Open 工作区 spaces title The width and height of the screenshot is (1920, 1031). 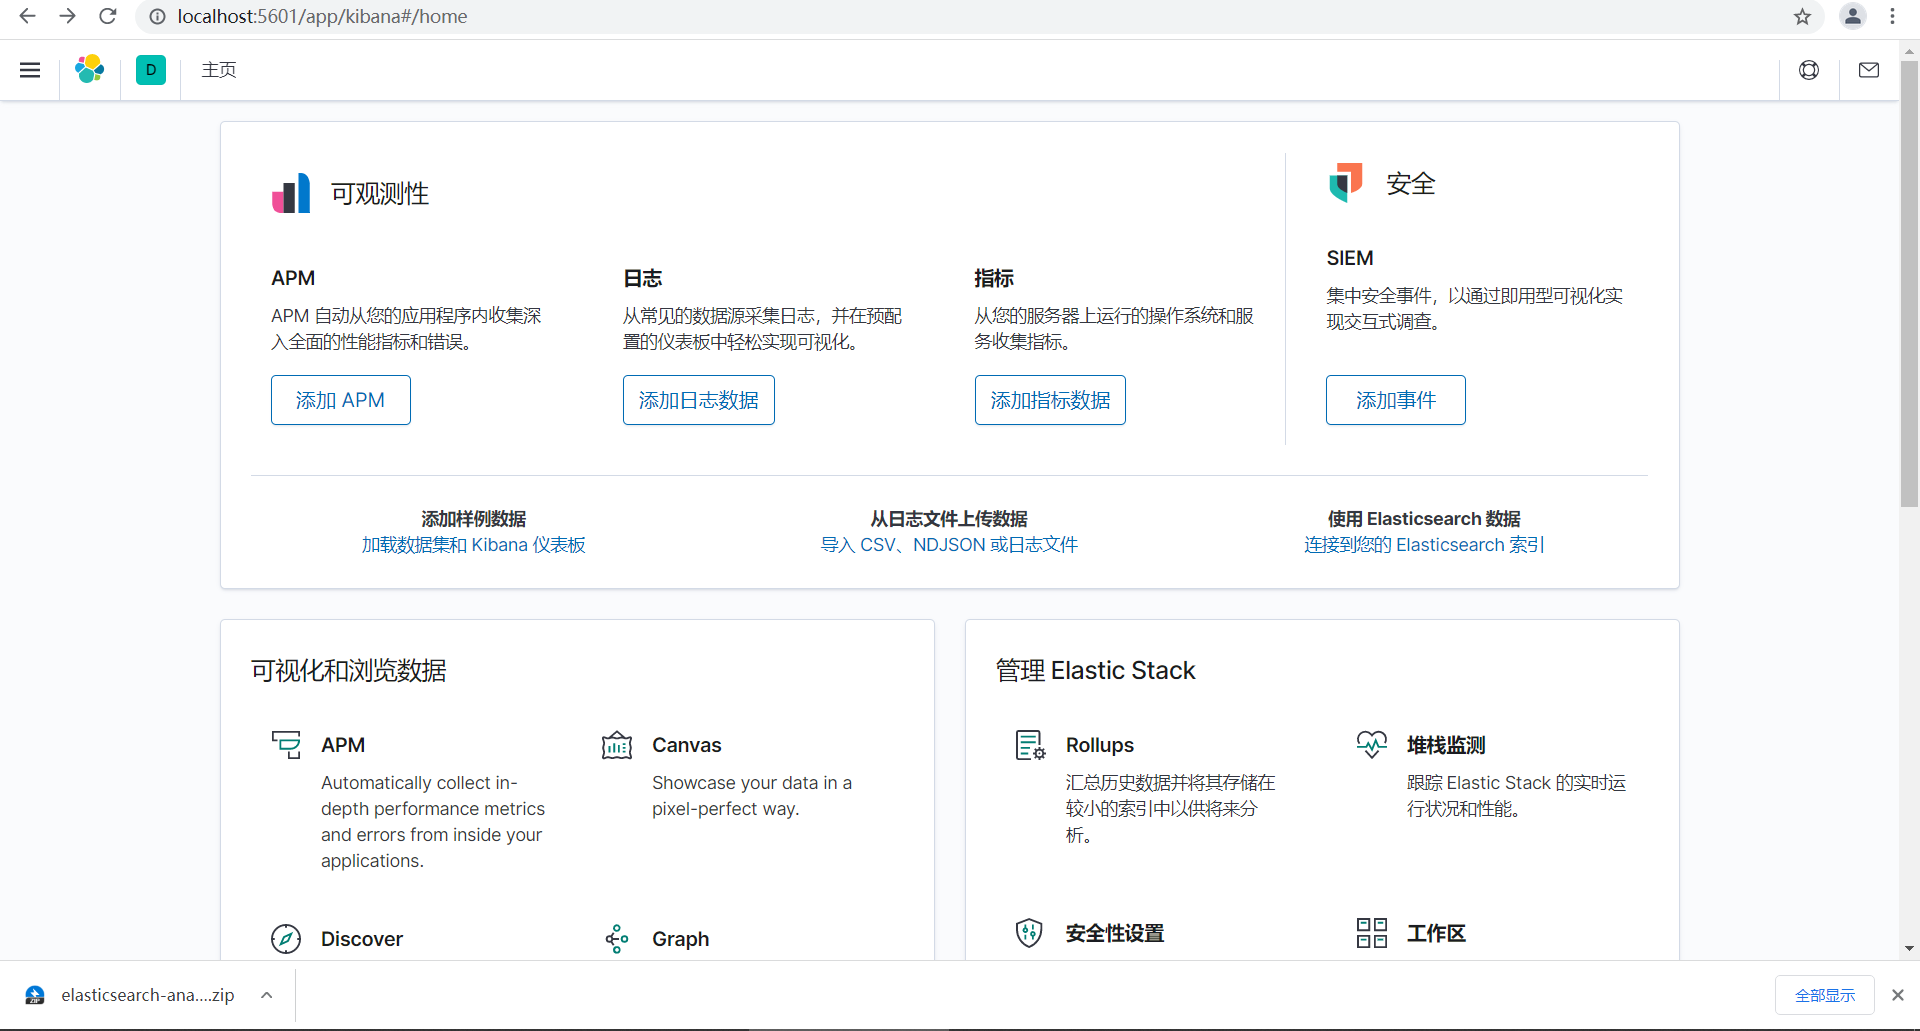pyautogui.click(x=1436, y=933)
